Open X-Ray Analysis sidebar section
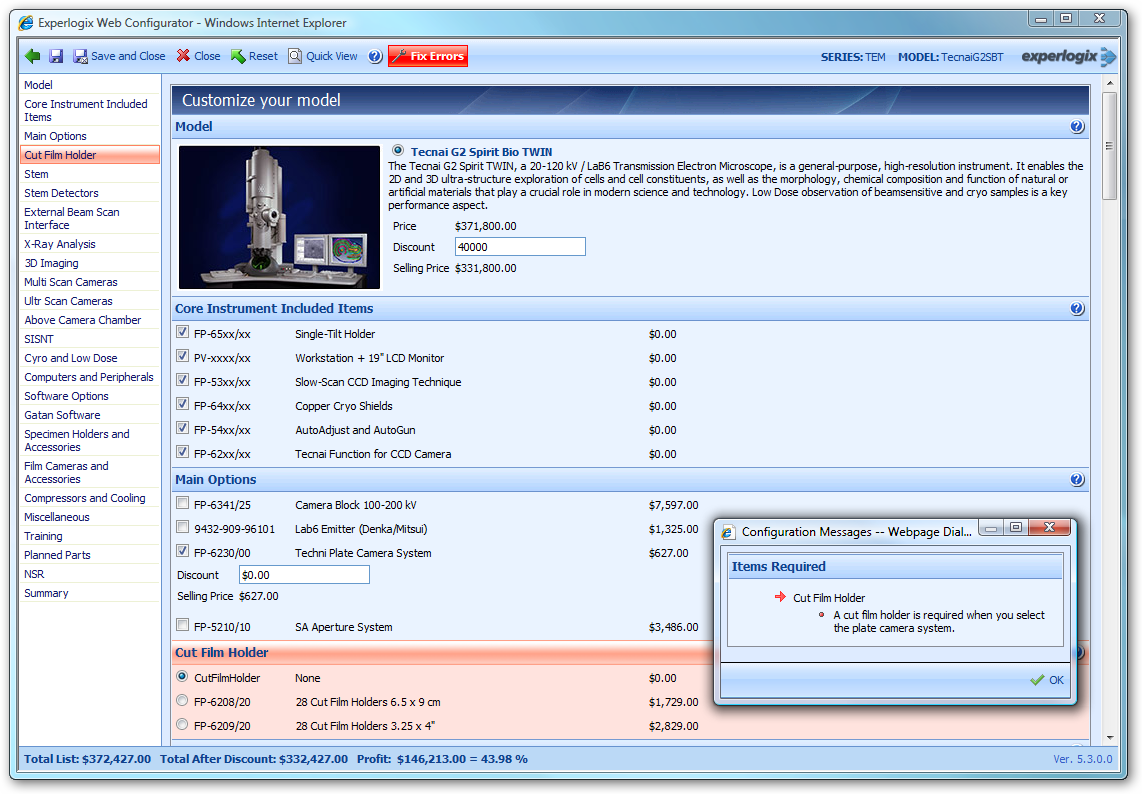The width and height of the screenshot is (1142, 794). (x=60, y=244)
